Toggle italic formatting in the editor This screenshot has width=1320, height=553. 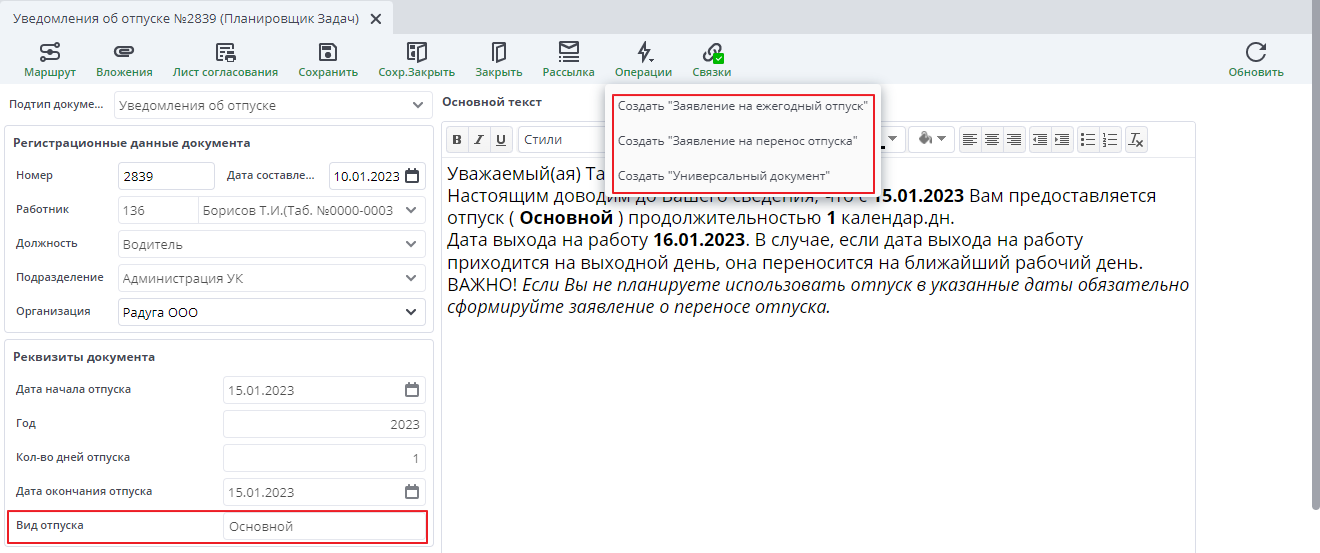[x=479, y=140]
